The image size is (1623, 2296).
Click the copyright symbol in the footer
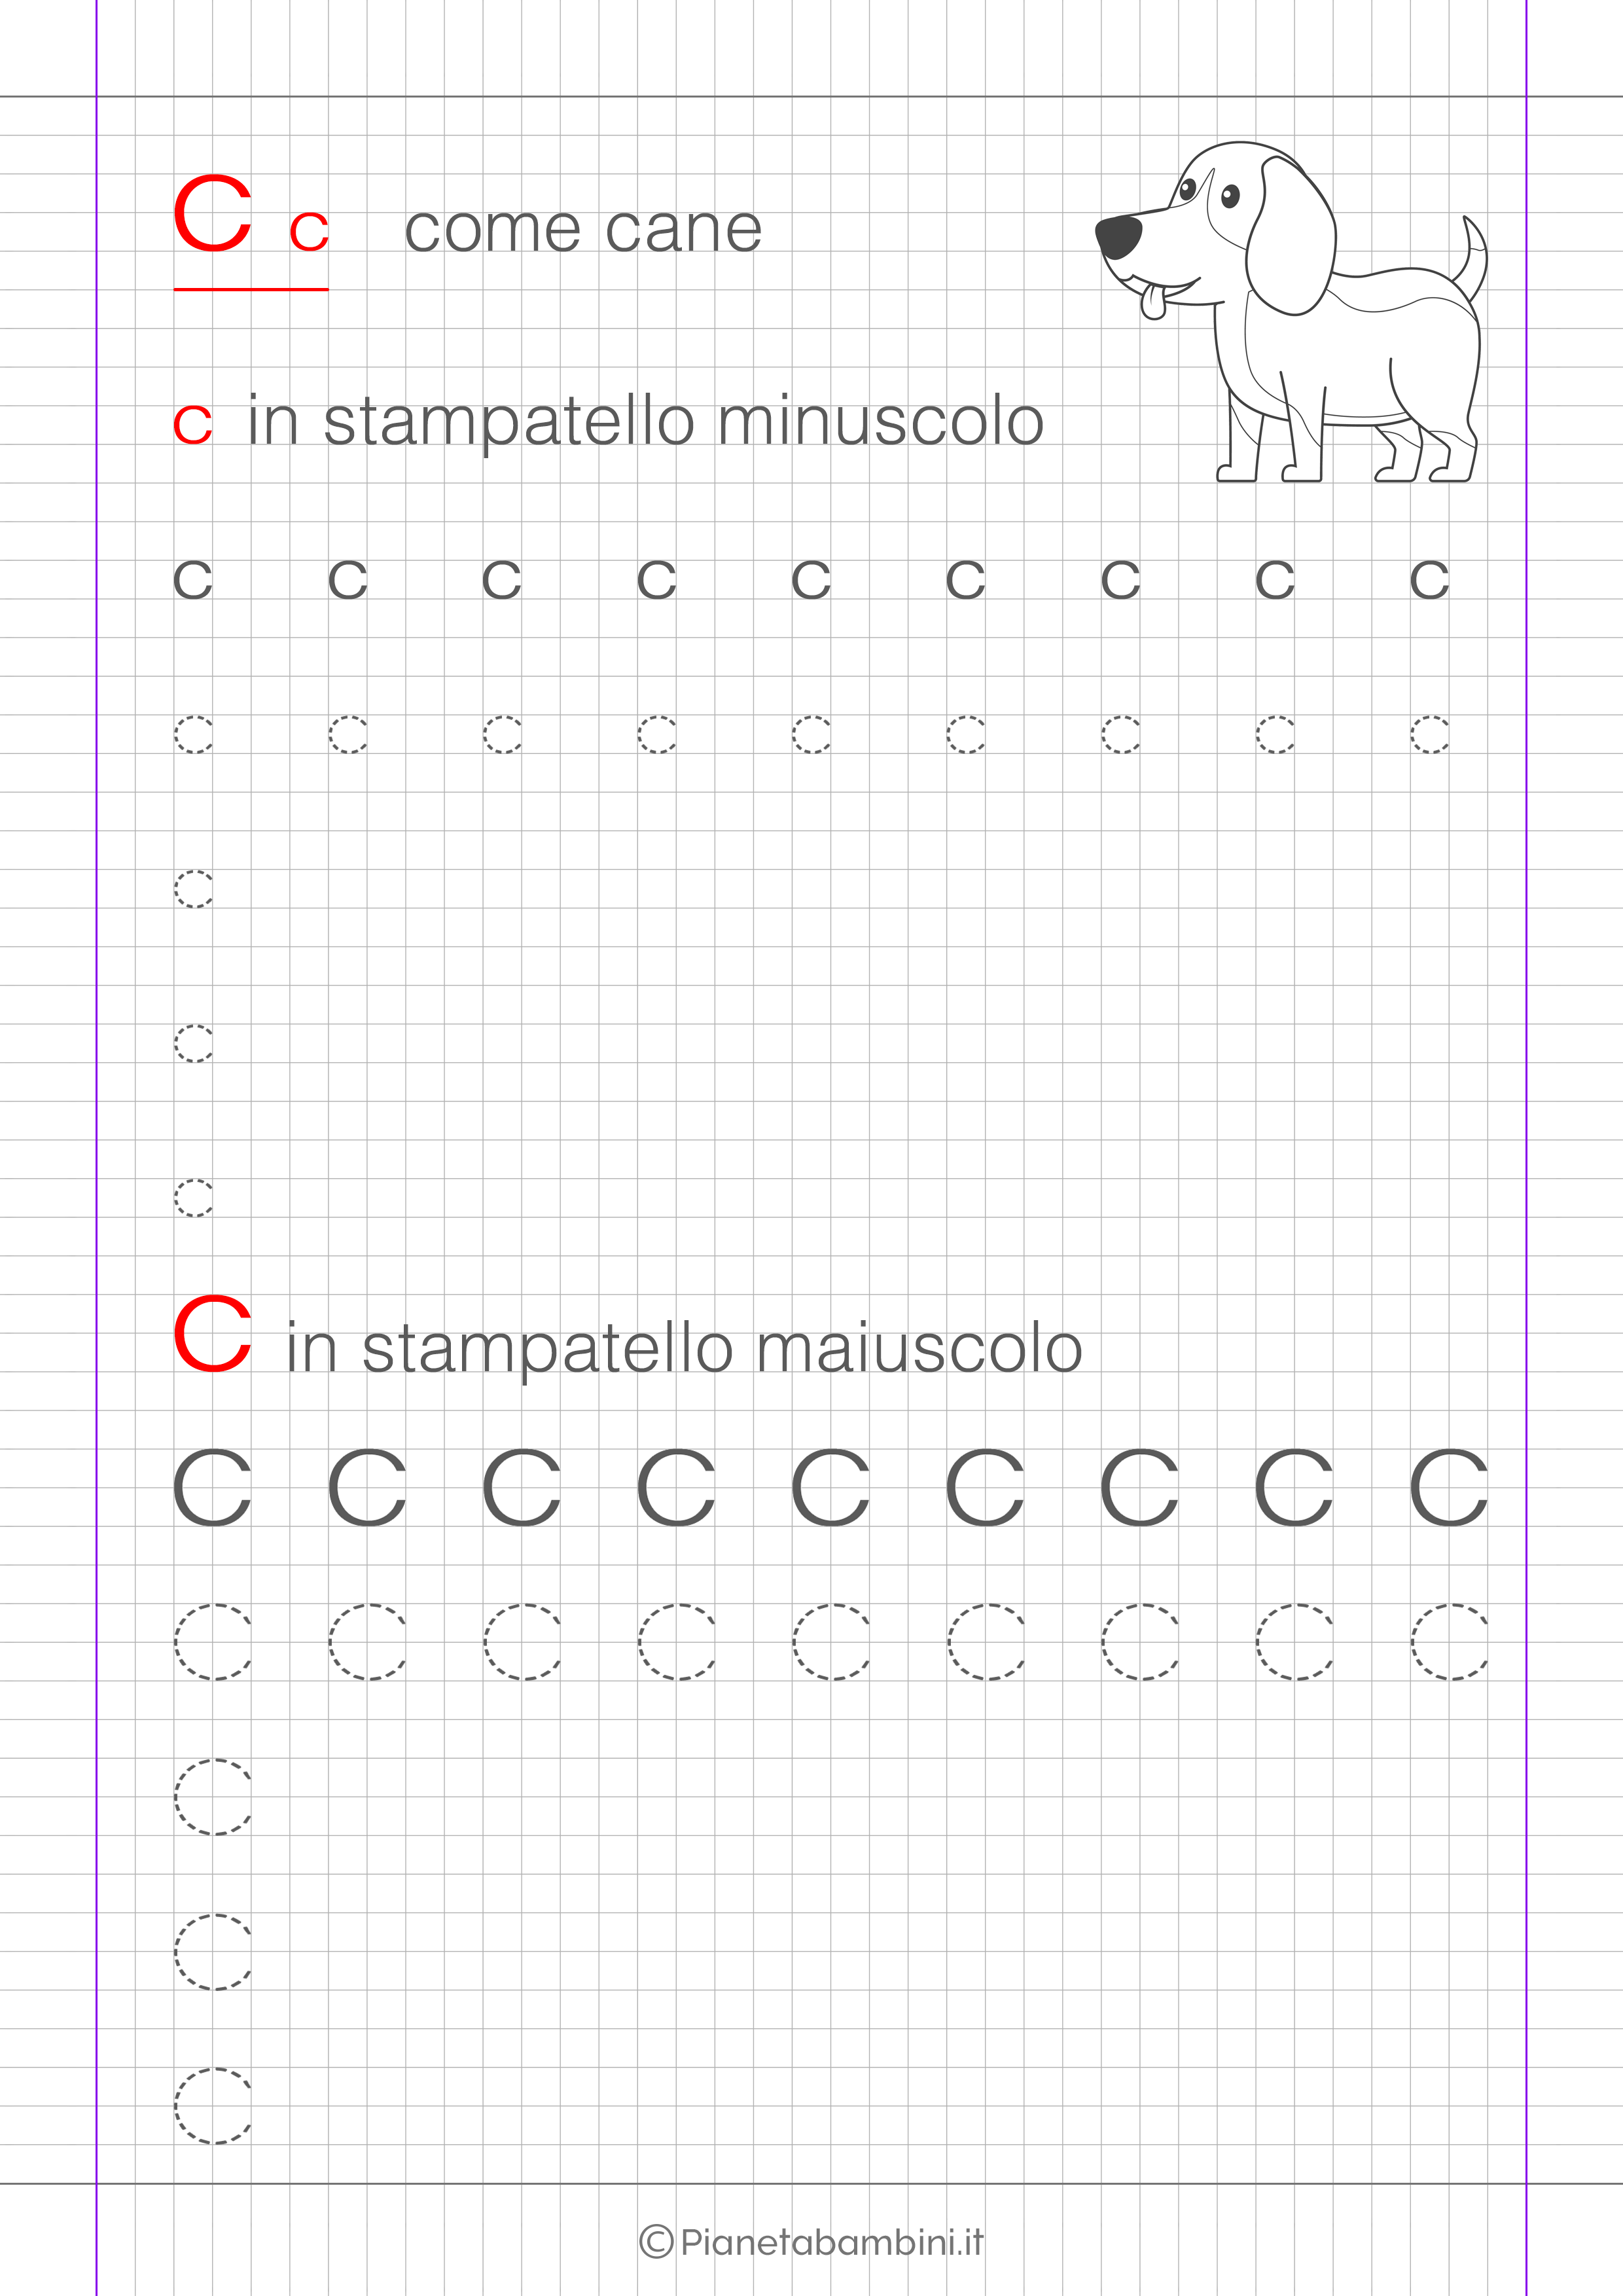(656, 2241)
